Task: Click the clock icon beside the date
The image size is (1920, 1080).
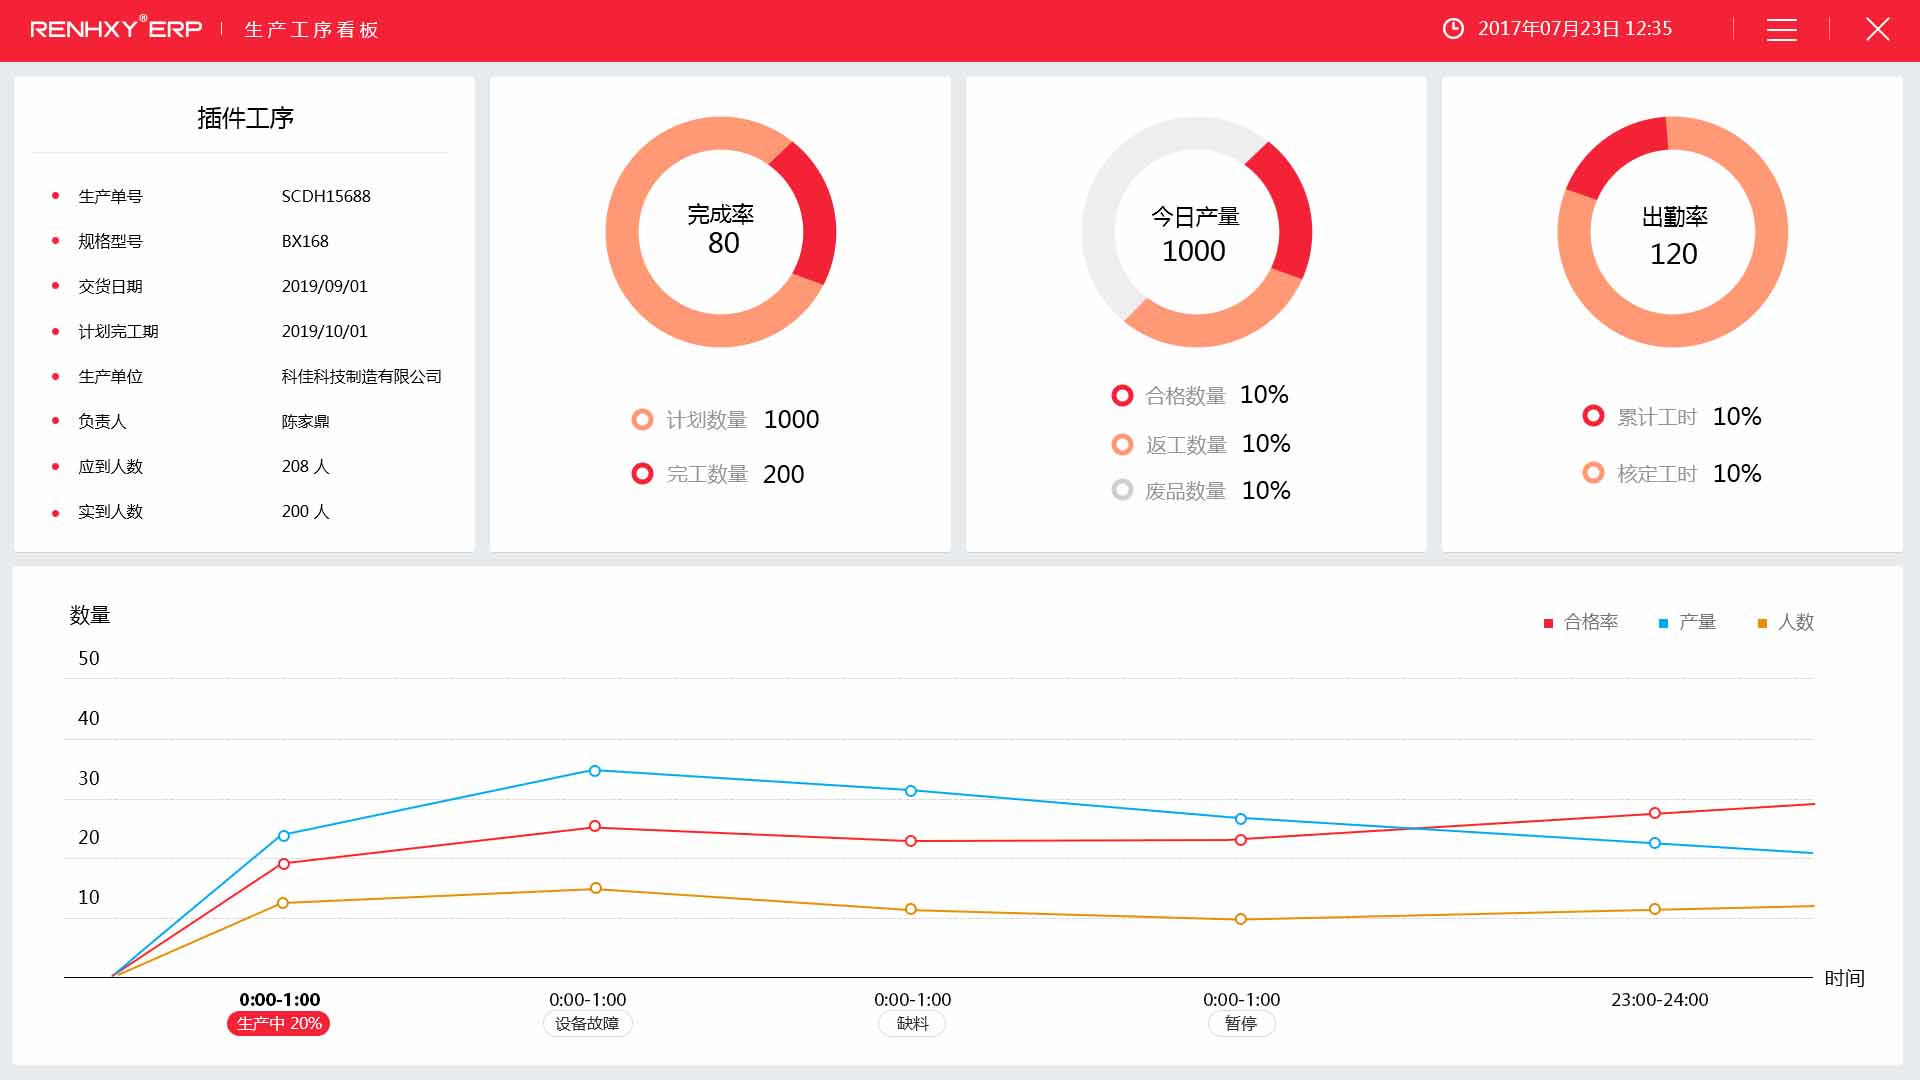Action: (1453, 29)
